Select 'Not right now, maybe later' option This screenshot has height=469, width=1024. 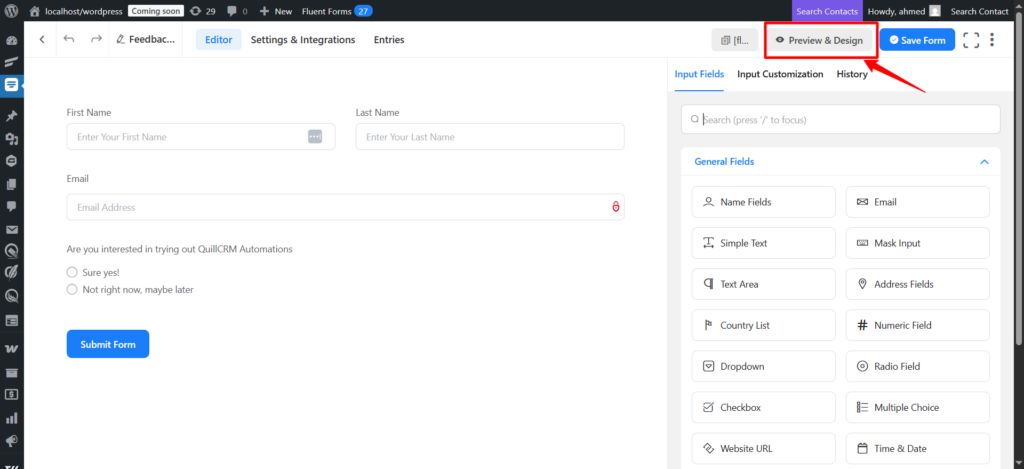(72, 289)
